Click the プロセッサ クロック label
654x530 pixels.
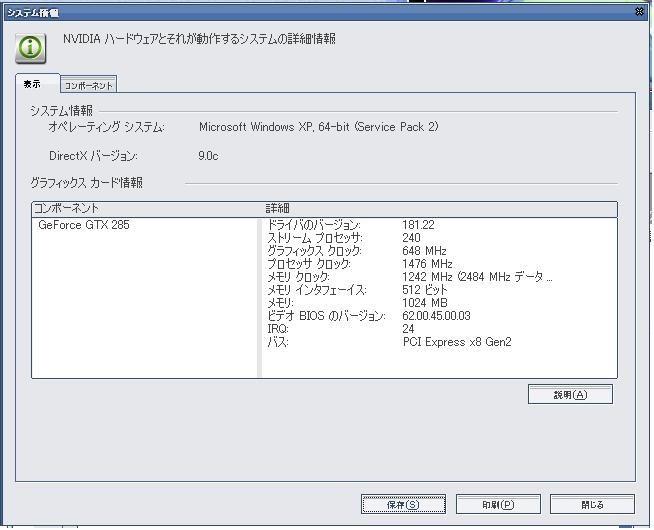click(309, 264)
